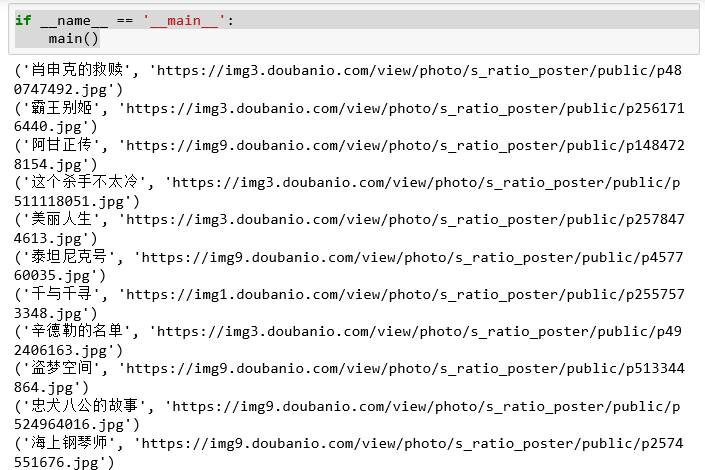The width and height of the screenshot is (705, 470).
Task: Click the '__main__' string in the code
Action: point(184,21)
